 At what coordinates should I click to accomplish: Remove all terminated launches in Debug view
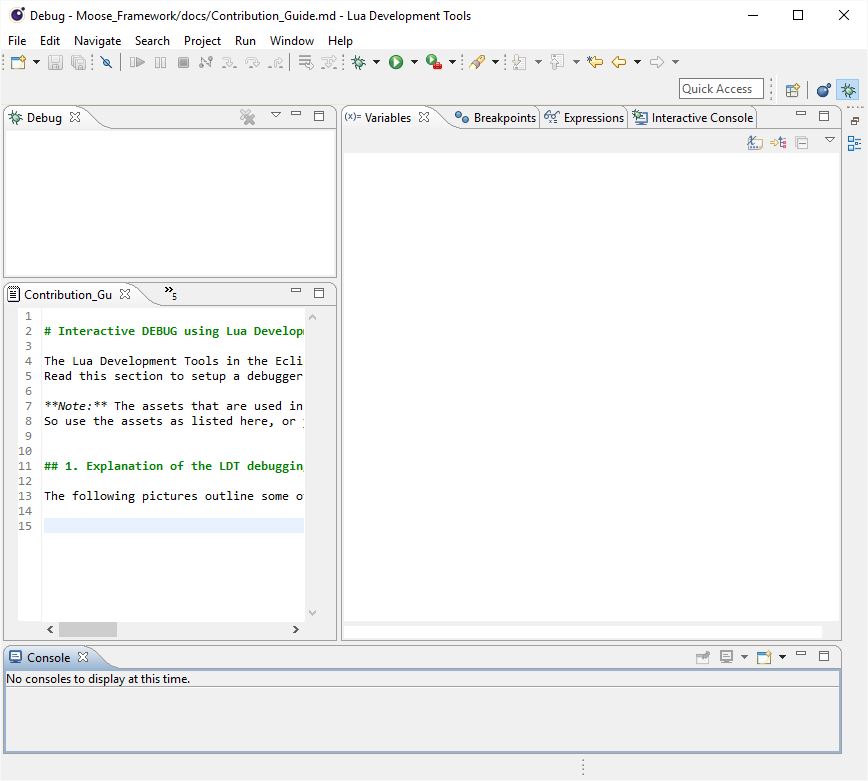[x=247, y=117]
